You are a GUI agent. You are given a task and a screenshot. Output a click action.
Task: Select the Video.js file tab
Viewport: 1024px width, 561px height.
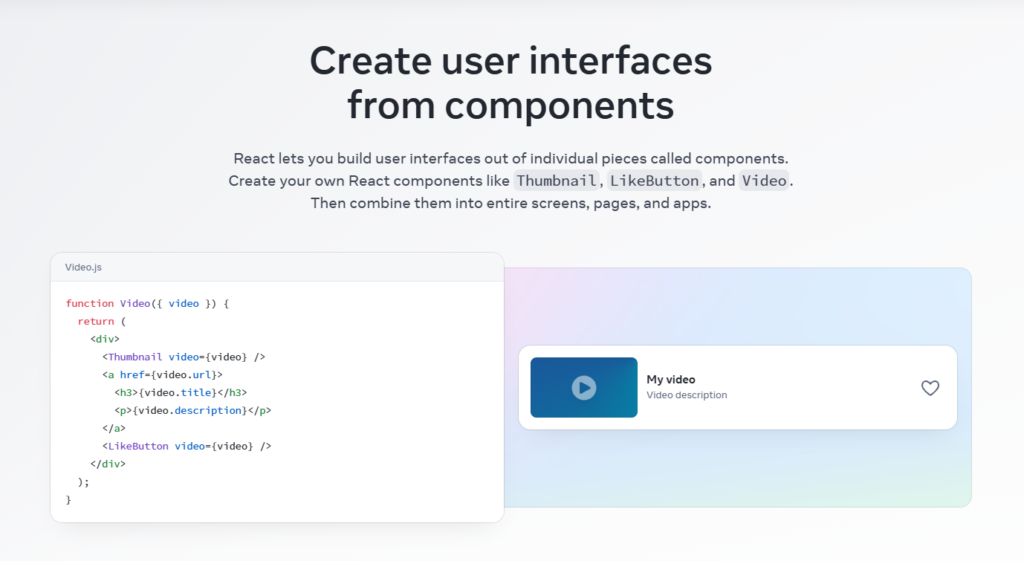tap(84, 267)
